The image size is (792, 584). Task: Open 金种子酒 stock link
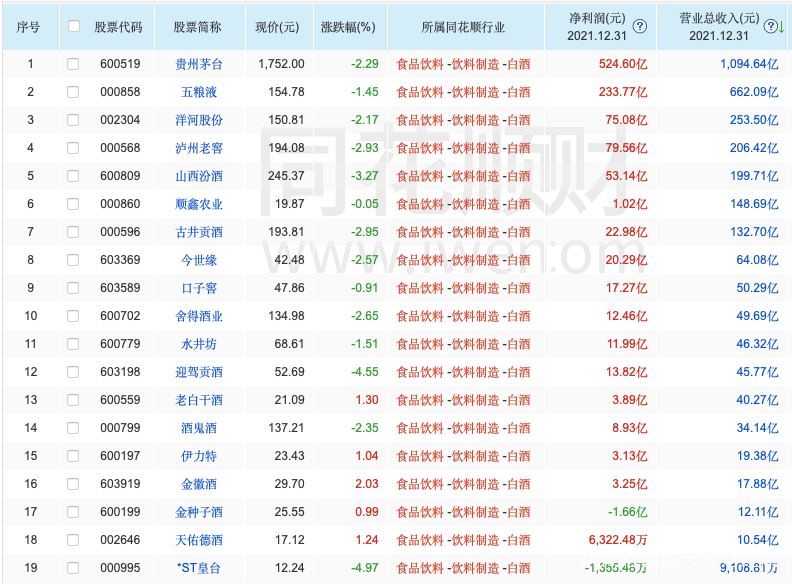coord(199,512)
